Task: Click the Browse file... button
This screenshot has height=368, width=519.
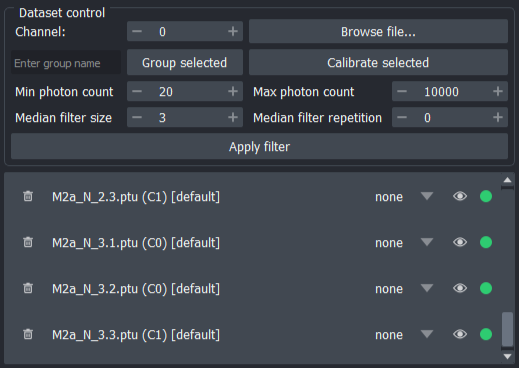Action: [x=378, y=31]
